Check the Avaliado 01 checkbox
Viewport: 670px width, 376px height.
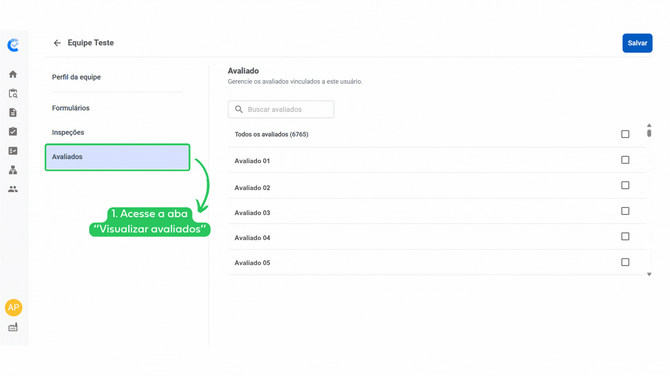(625, 160)
